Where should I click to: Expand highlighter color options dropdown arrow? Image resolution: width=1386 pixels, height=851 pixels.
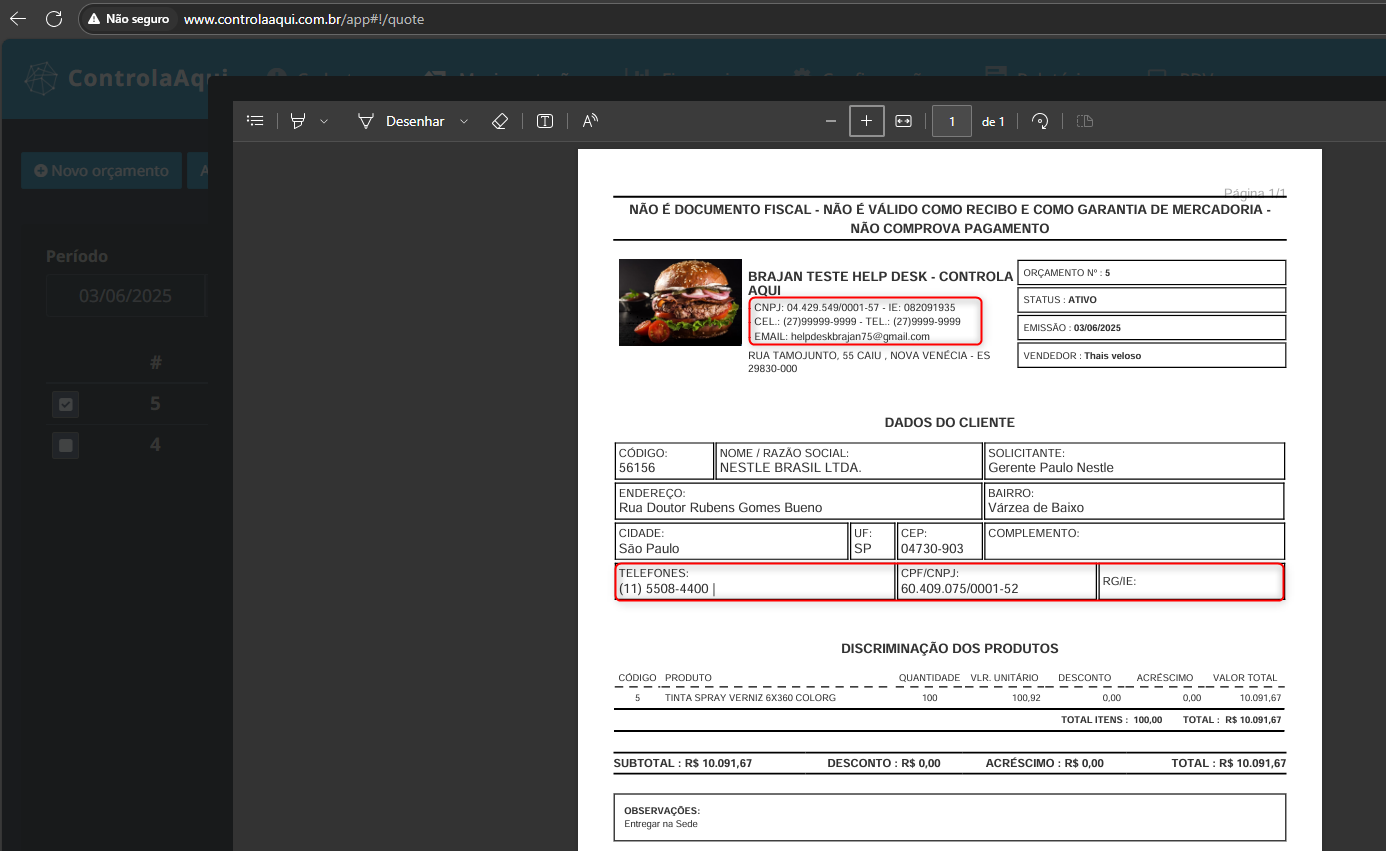pyautogui.click(x=324, y=121)
